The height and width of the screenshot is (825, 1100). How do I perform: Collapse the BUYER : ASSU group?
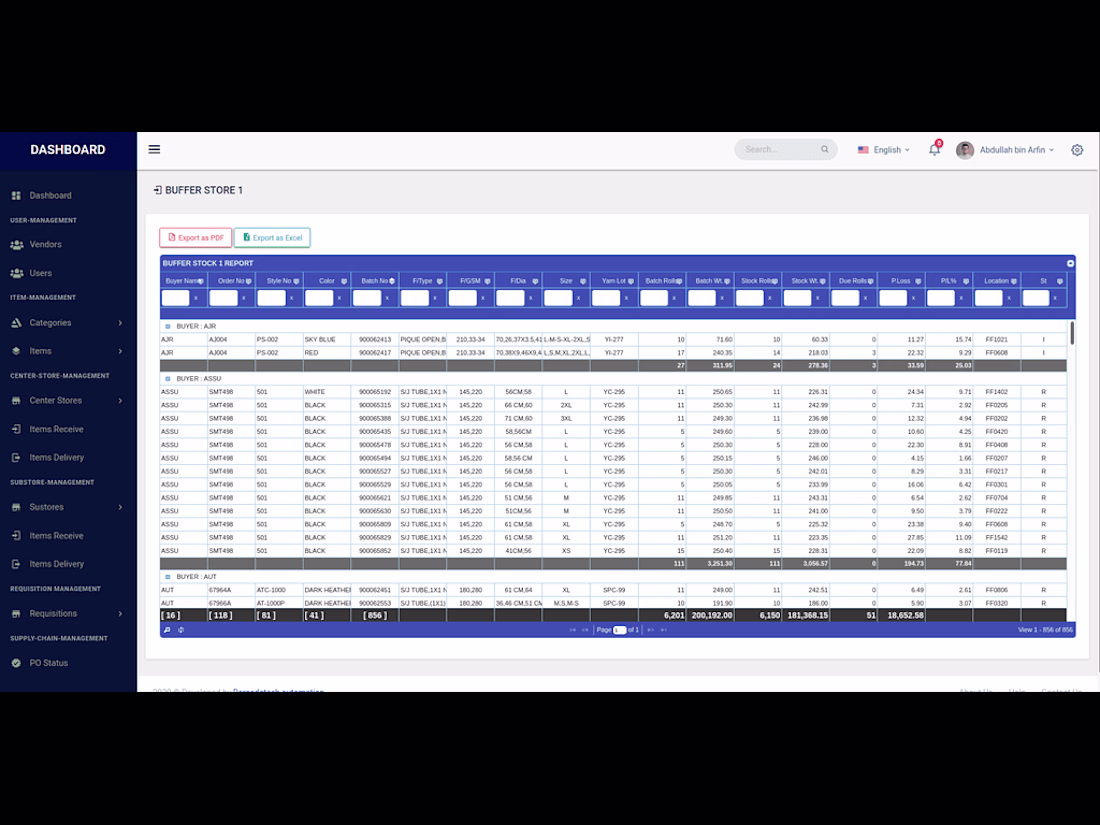click(x=168, y=379)
